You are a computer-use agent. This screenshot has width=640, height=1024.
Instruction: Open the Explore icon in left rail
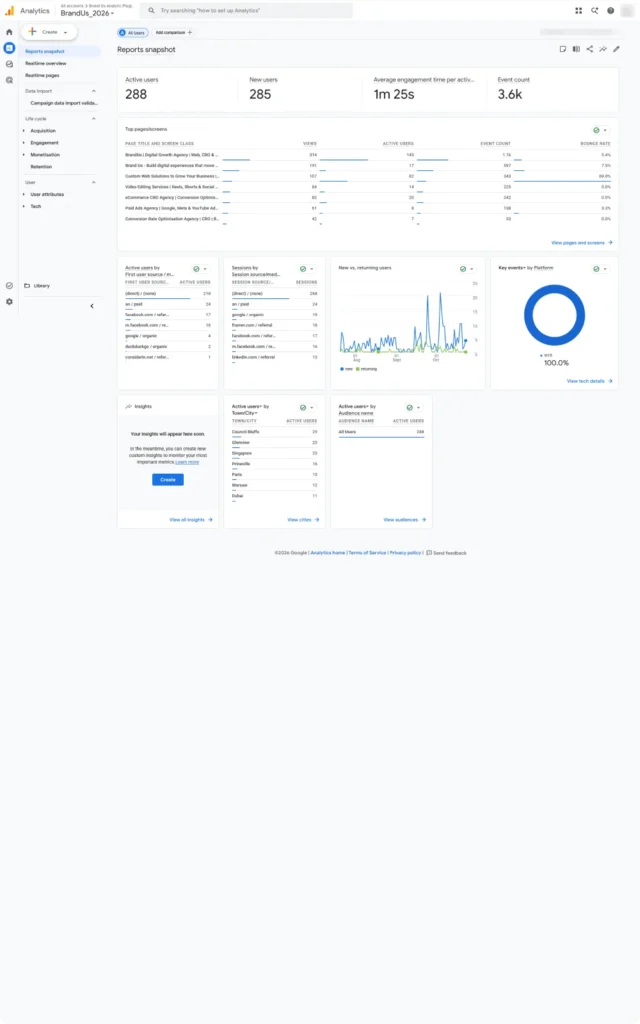pyautogui.click(x=9, y=64)
